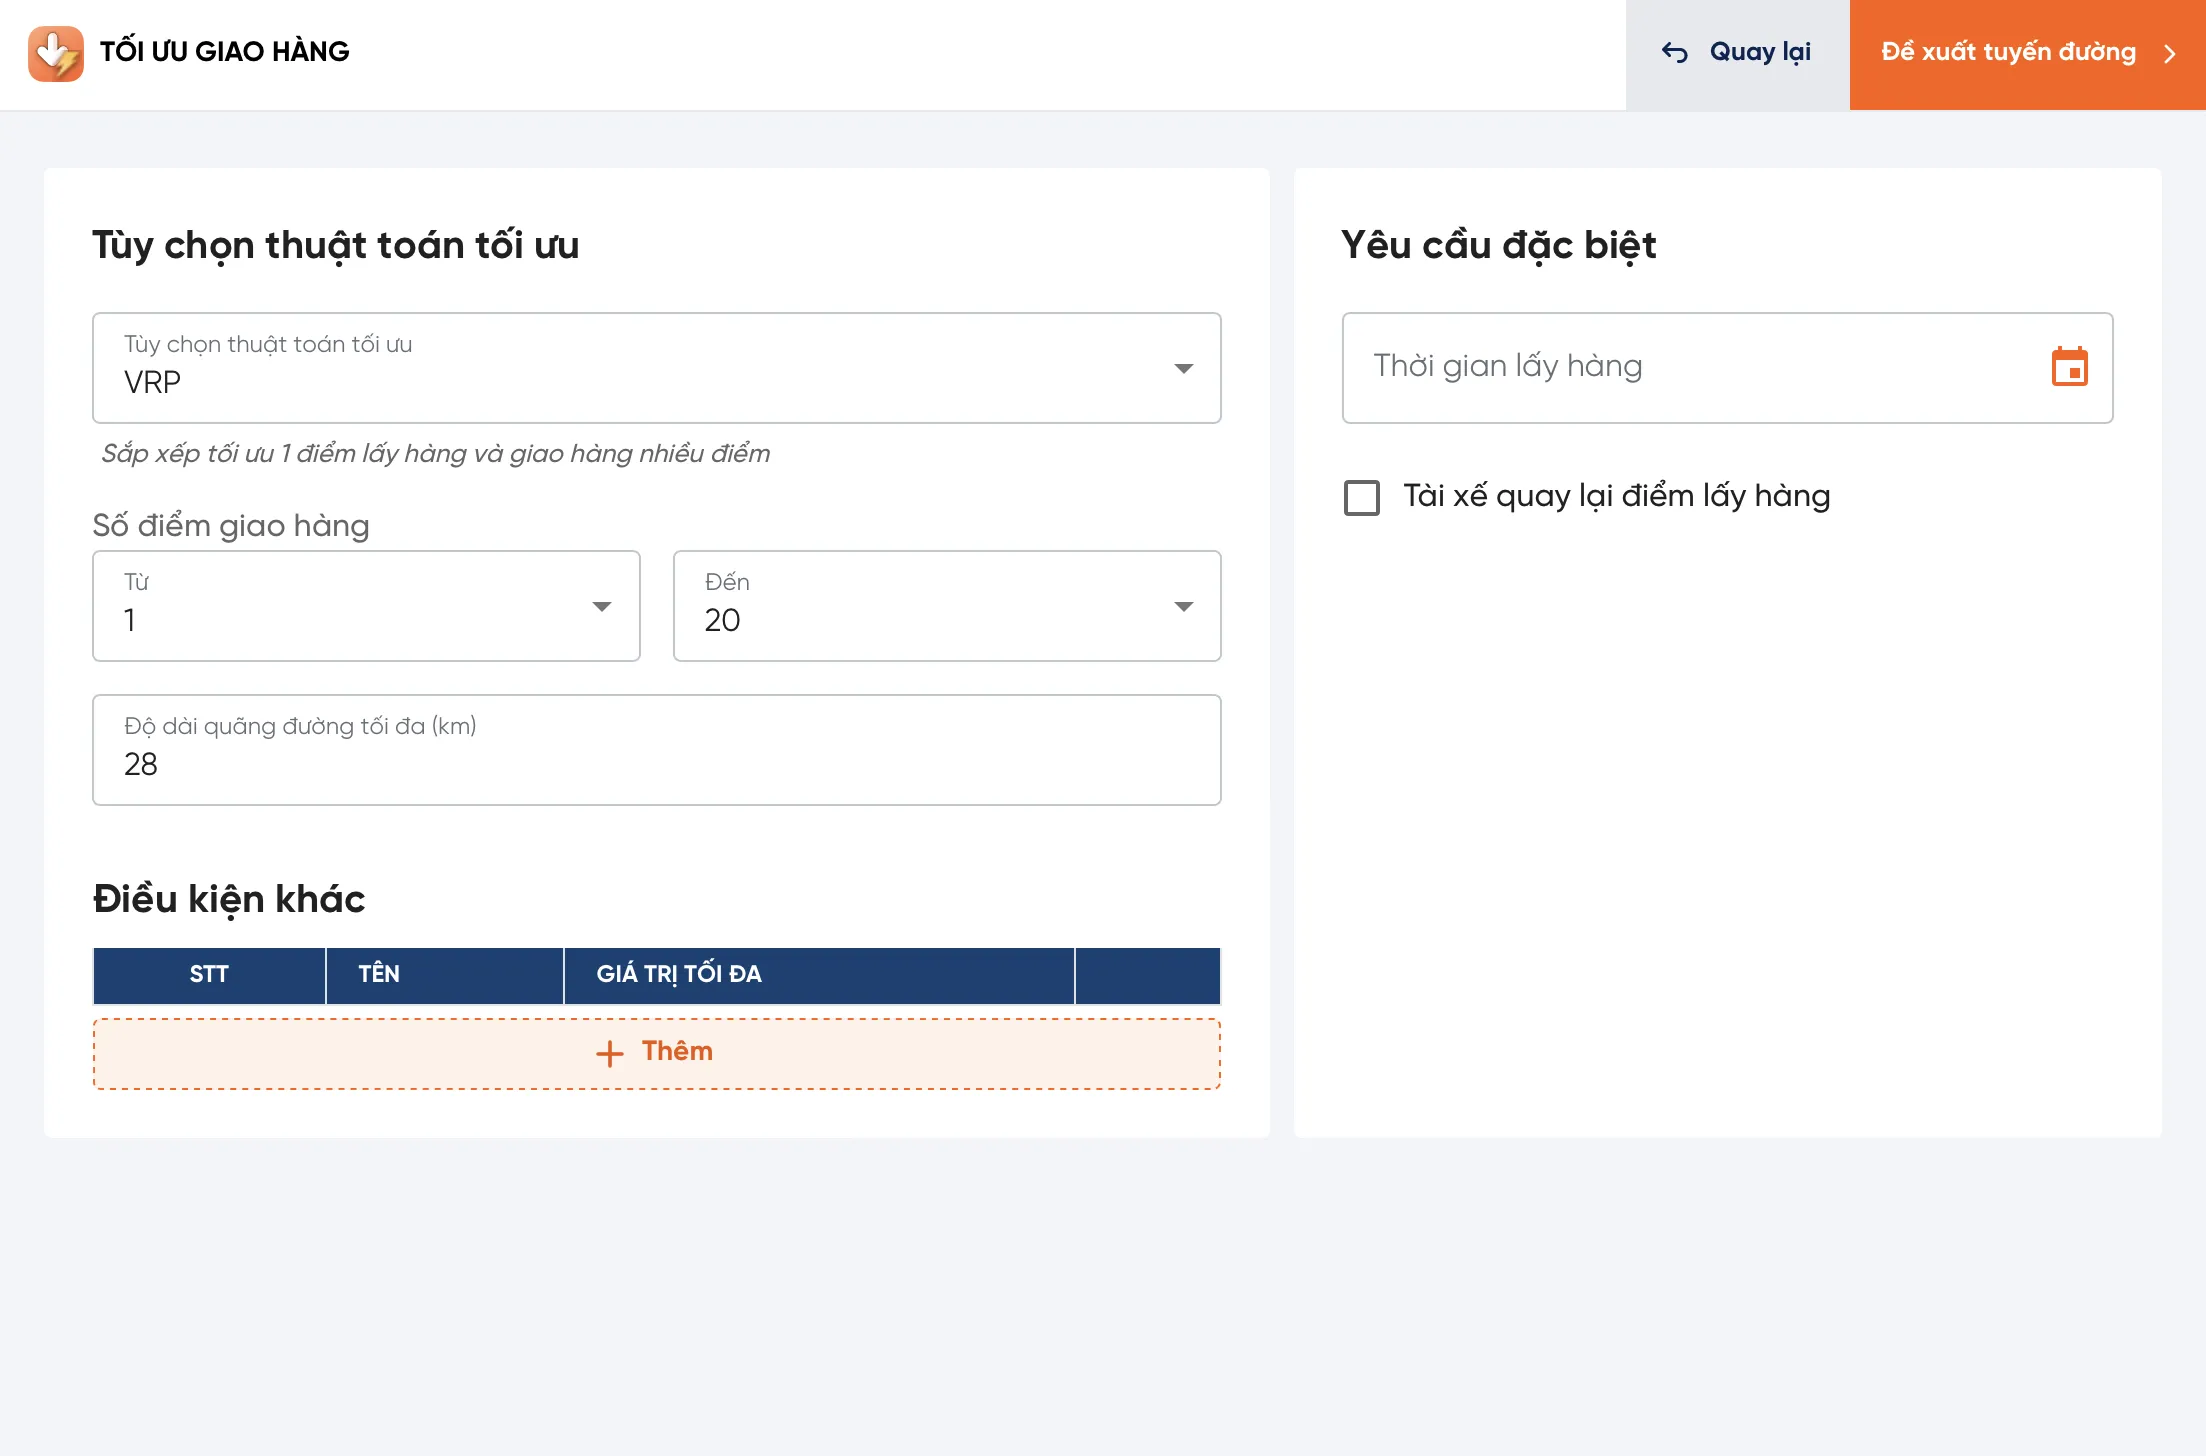The height and width of the screenshot is (1456, 2206).
Task: Click the date picker calendar icon
Action: click(x=2071, y=366)
